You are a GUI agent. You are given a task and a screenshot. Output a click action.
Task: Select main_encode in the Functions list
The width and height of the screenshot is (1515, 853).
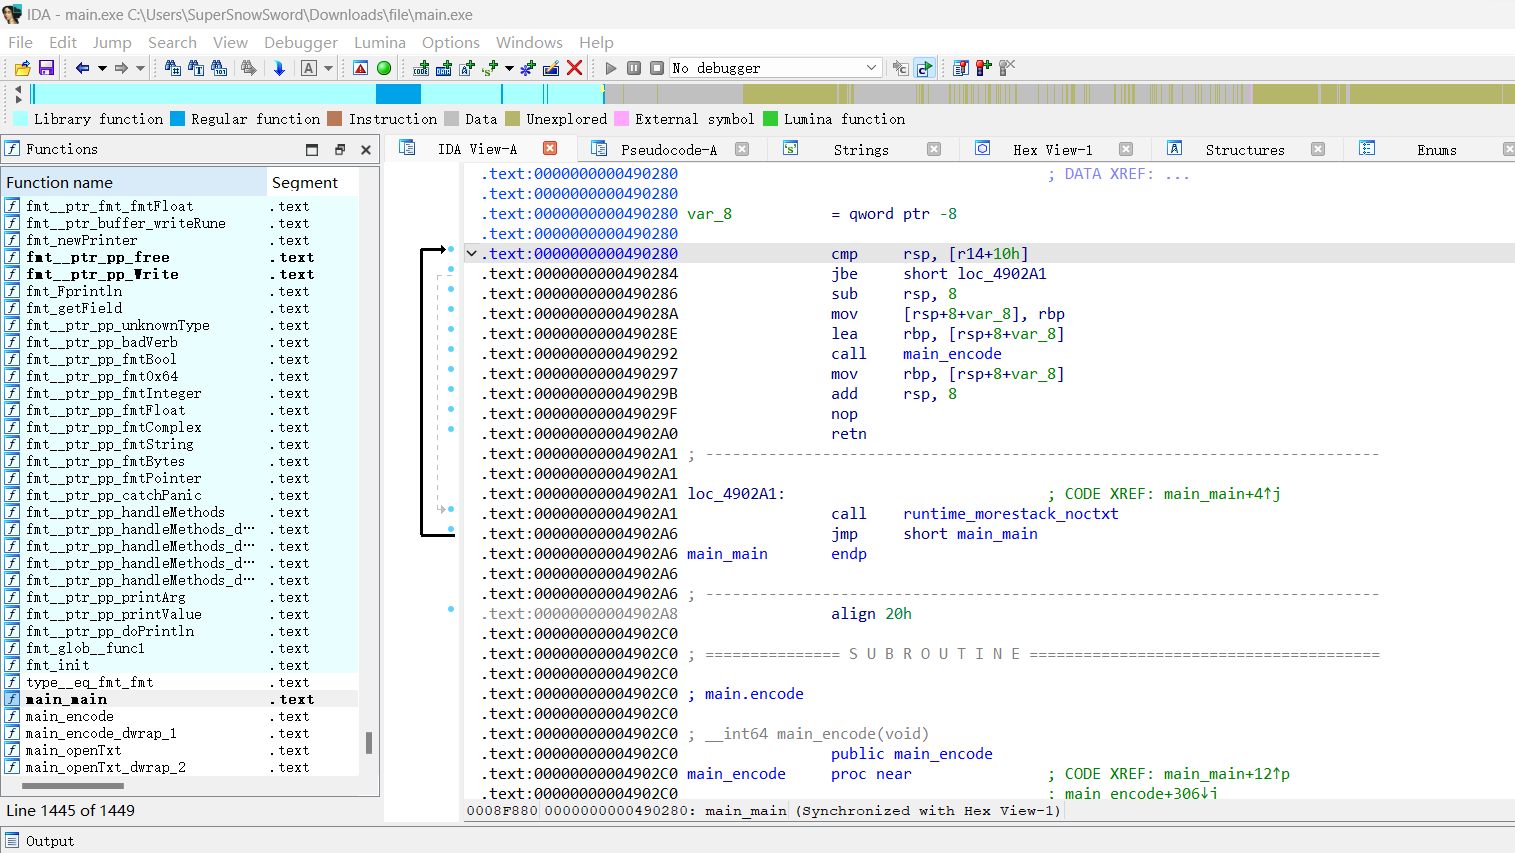(x=69, y=717)
